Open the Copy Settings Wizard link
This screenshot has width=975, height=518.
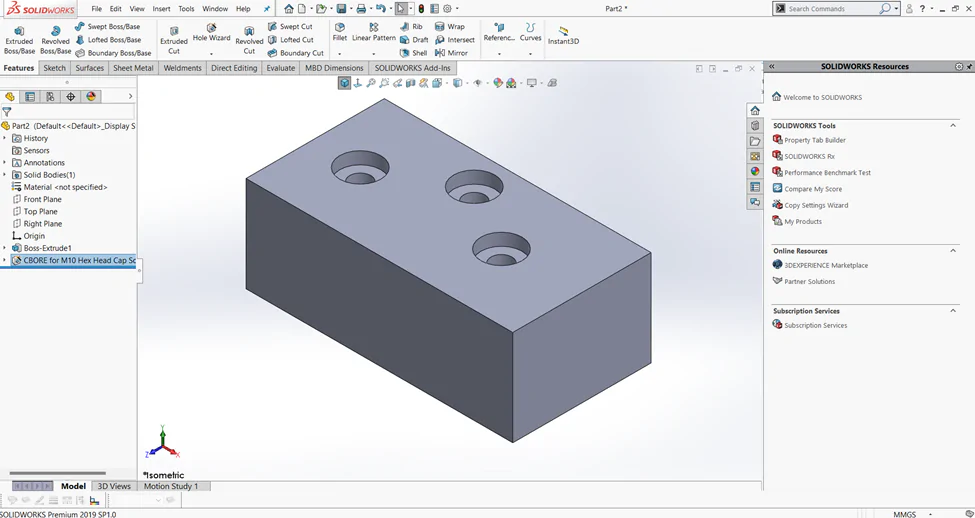click(x=810, y=205)
